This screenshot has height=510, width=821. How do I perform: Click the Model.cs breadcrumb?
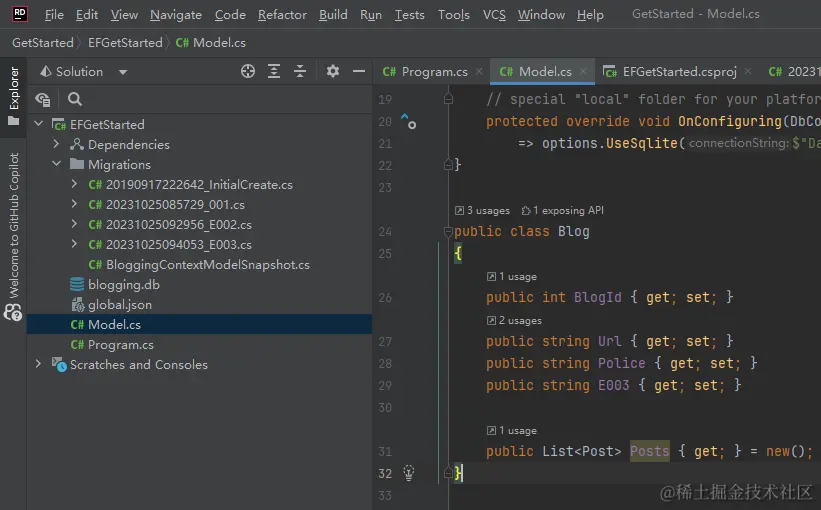pos(210,42)
